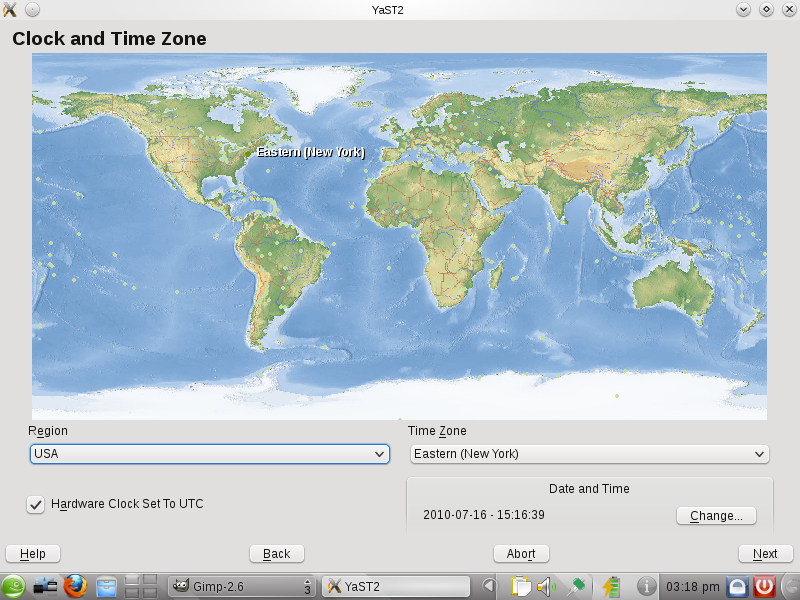
Task: Click the Change... date and time button
Action: (x=716, y=515)
